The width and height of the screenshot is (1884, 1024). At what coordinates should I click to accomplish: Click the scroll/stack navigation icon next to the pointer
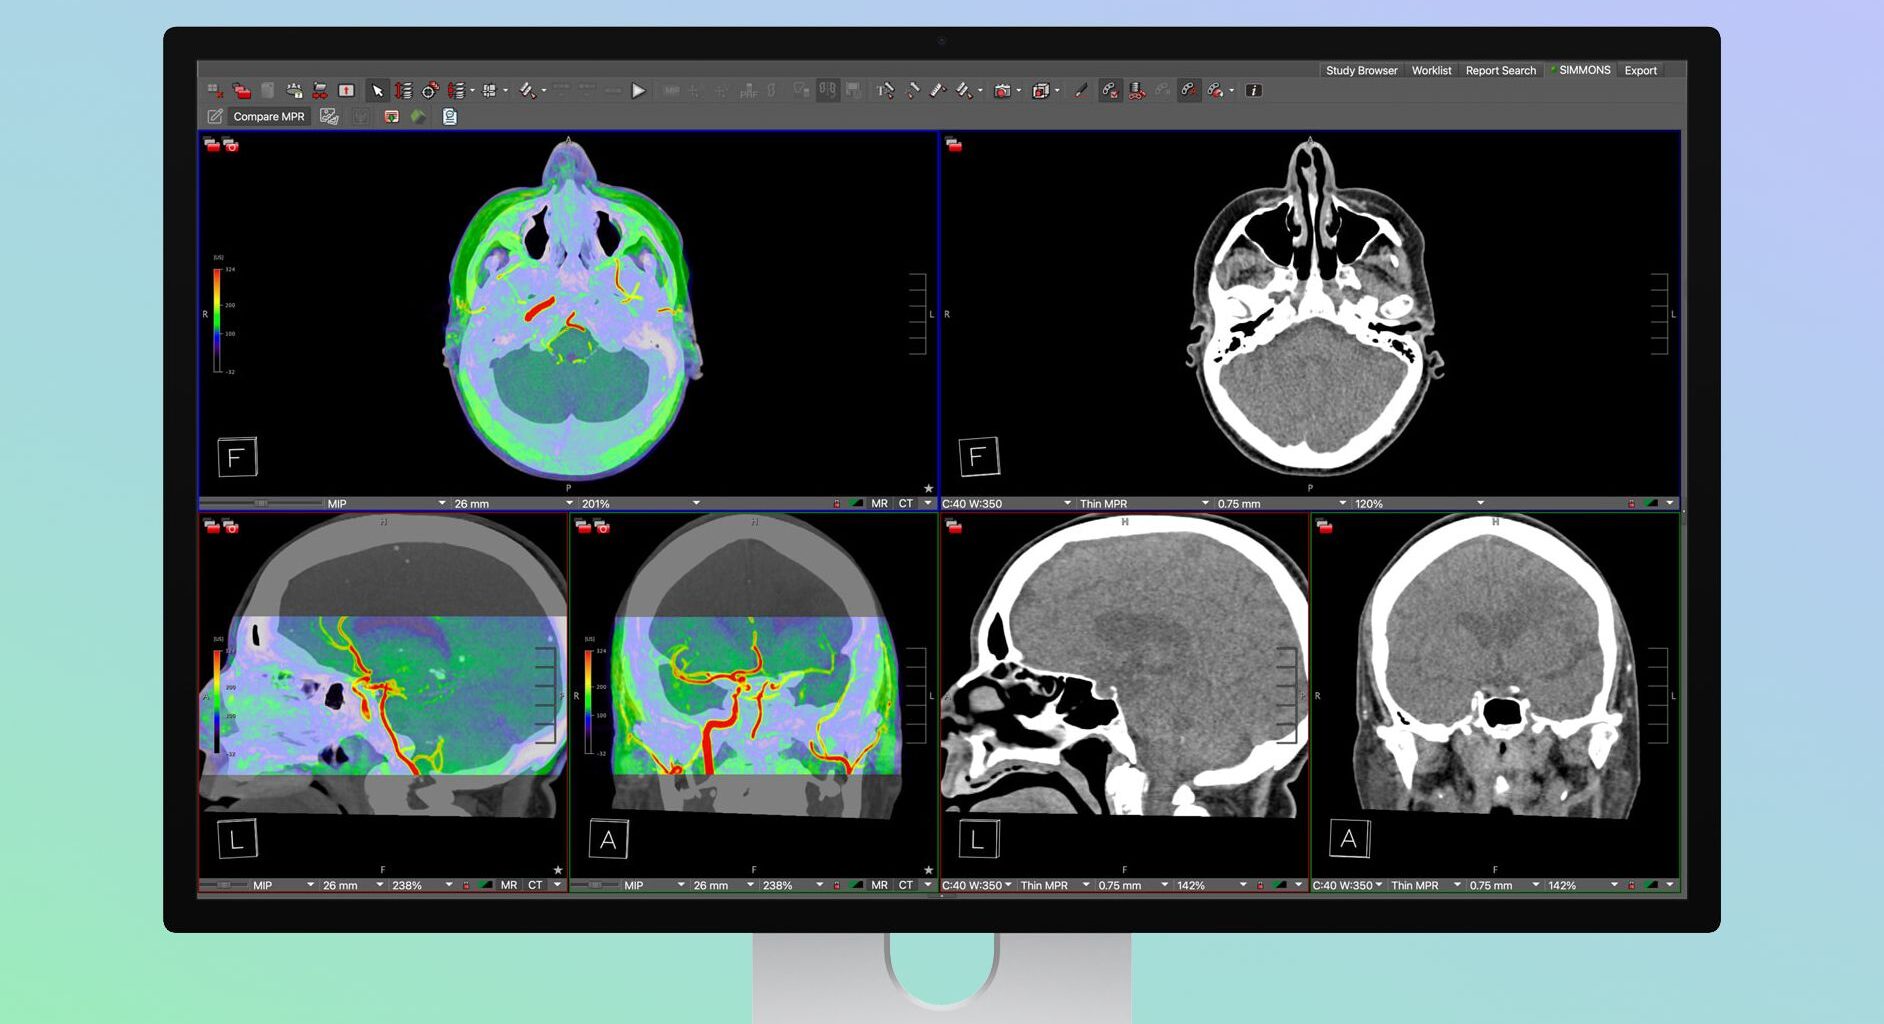[404, 90]
